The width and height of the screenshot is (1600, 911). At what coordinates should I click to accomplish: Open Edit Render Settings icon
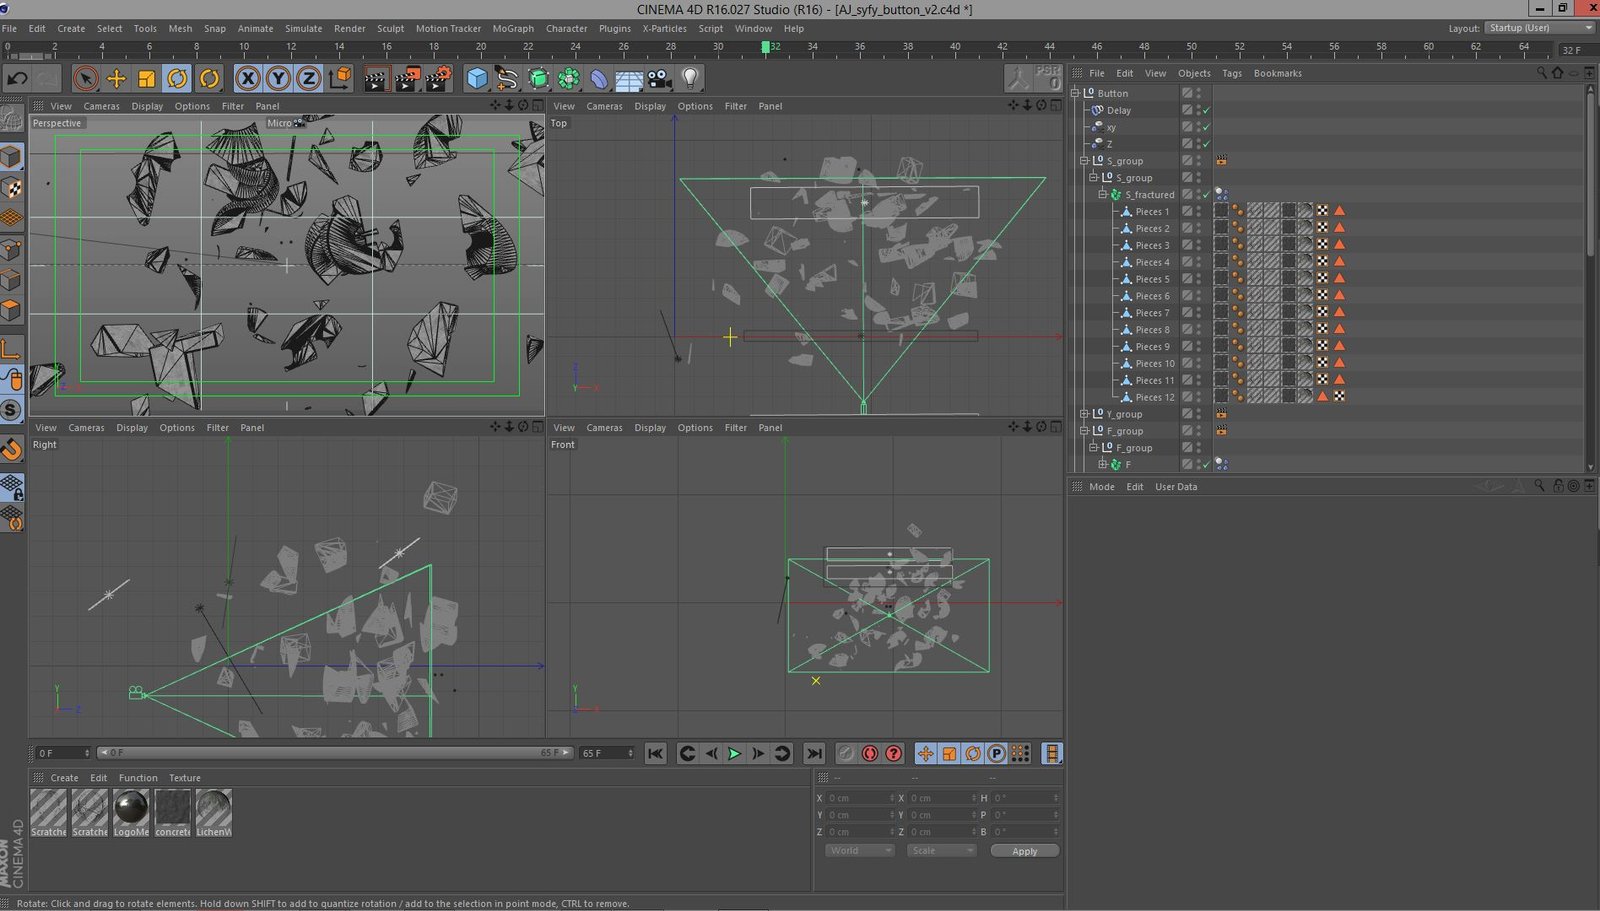(438, 78)
